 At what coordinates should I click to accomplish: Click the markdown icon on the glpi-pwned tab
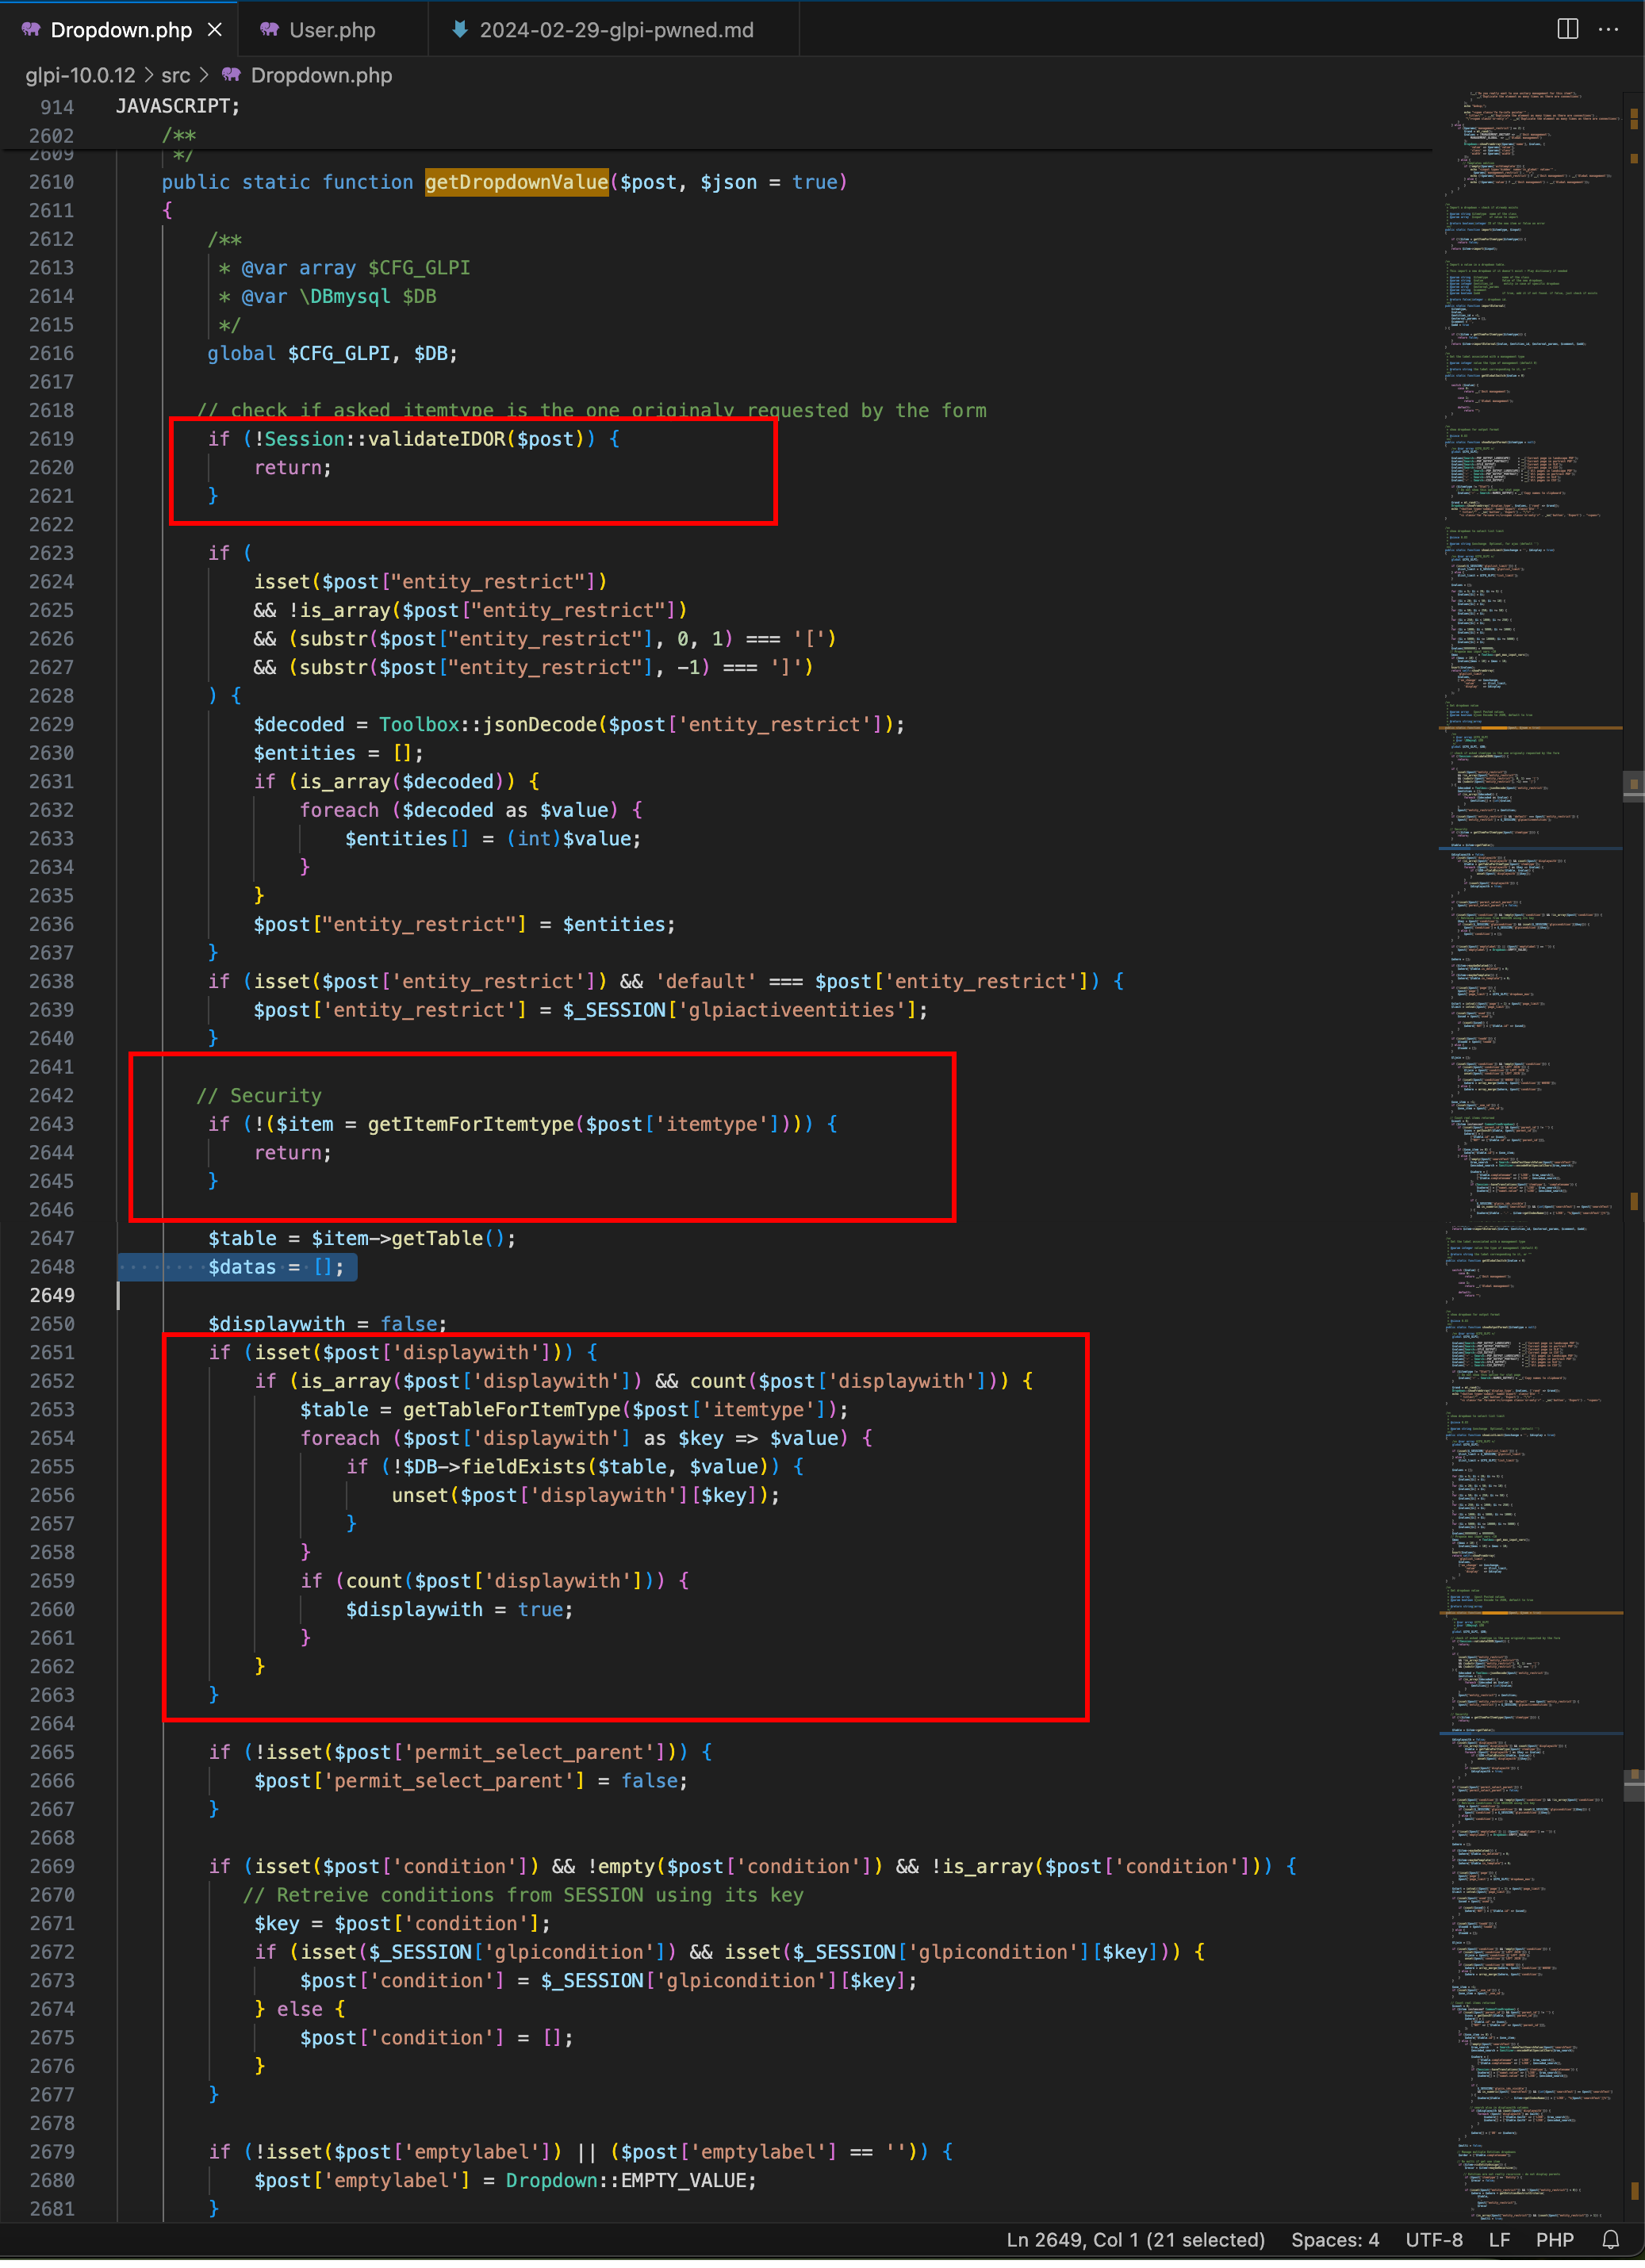click(x=460, y=30)
